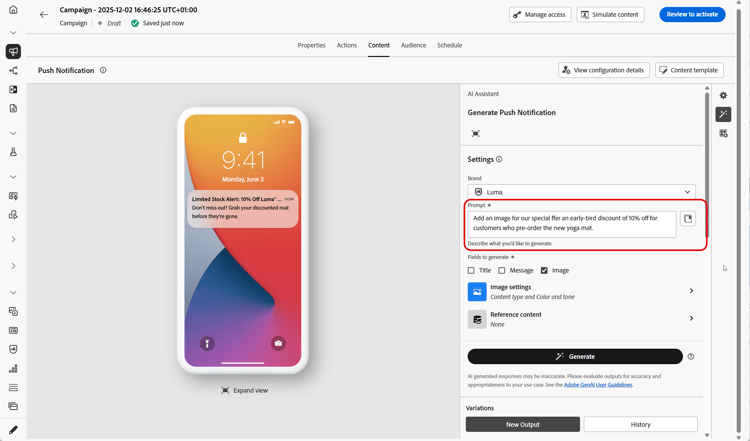This screenshot has height=441, width=750.
Task: Click the right rail icon below the wand
Action: tap(723, 133)
